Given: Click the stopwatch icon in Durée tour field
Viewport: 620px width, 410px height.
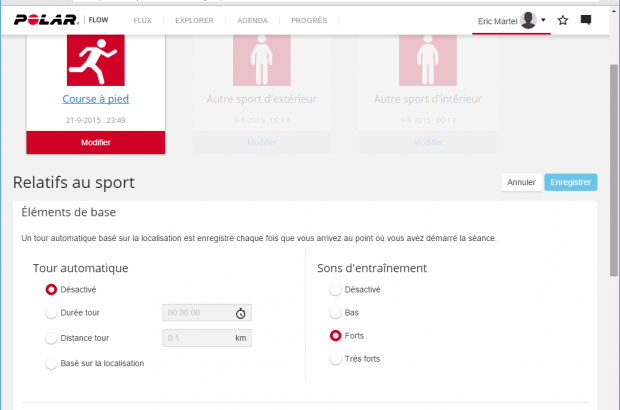Looking at the screenshot, I should click(x=241, y=313).
